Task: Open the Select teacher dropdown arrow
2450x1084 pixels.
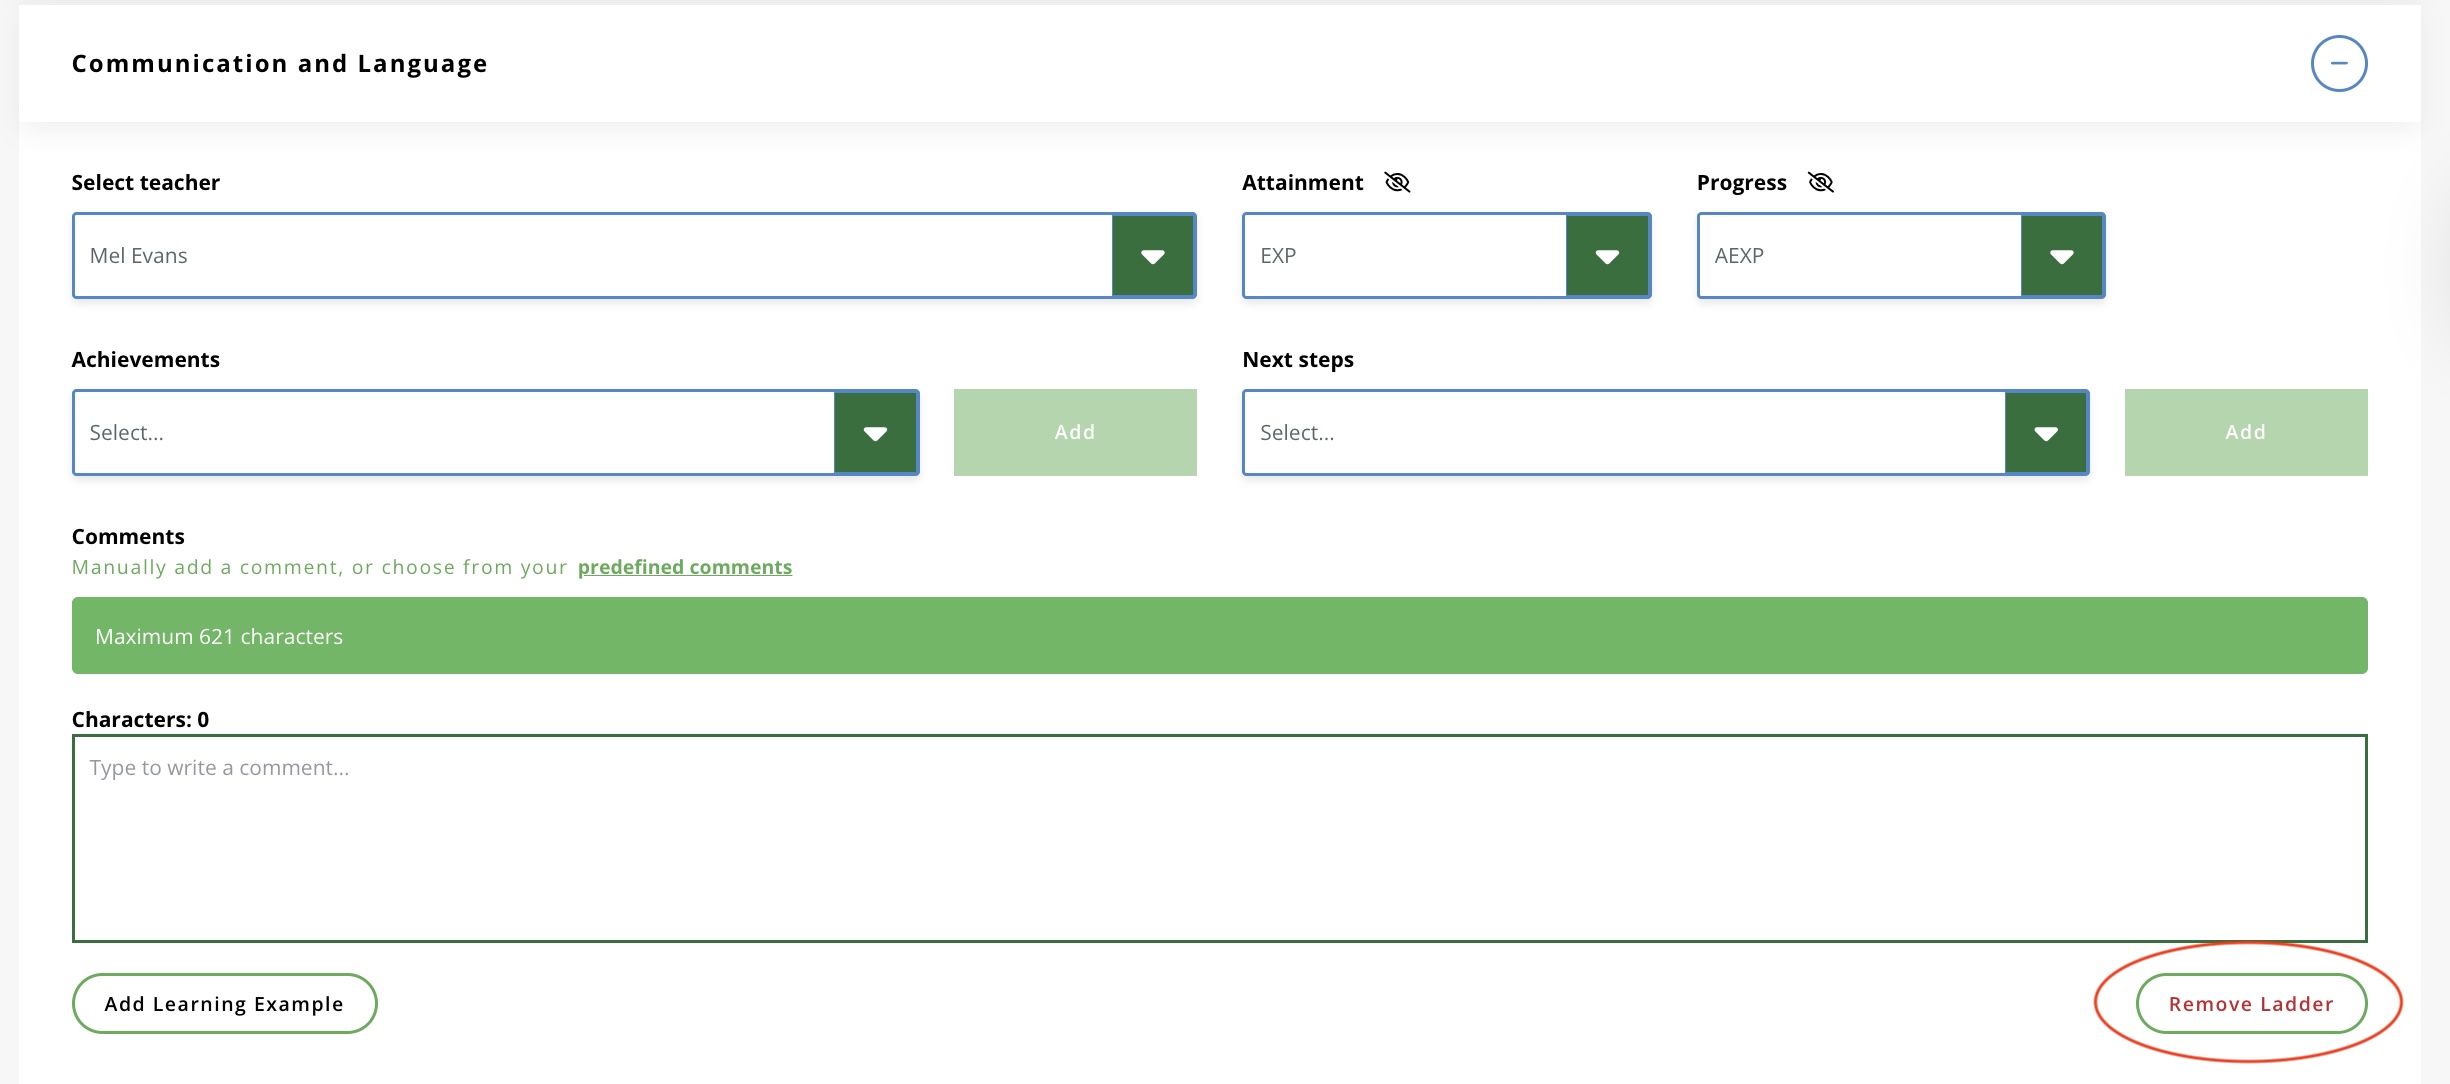Action: [1153, 256]
